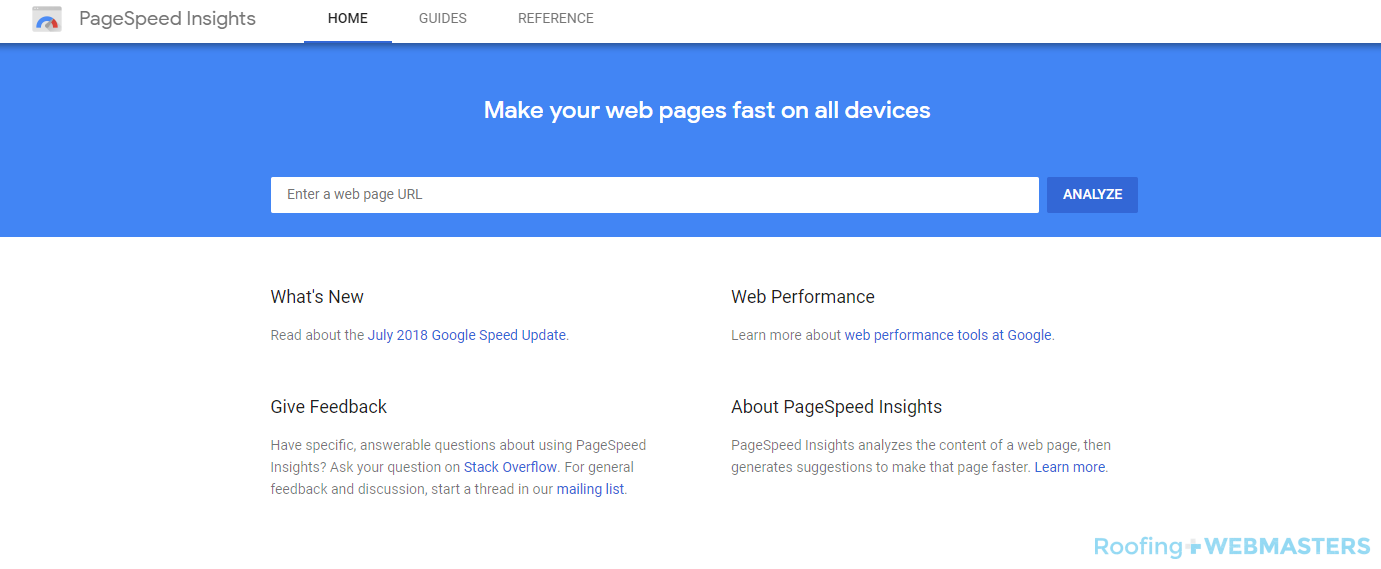Click the Web Performance heading
This screenshot has width=1381, height=569.
tap(802, 297)
